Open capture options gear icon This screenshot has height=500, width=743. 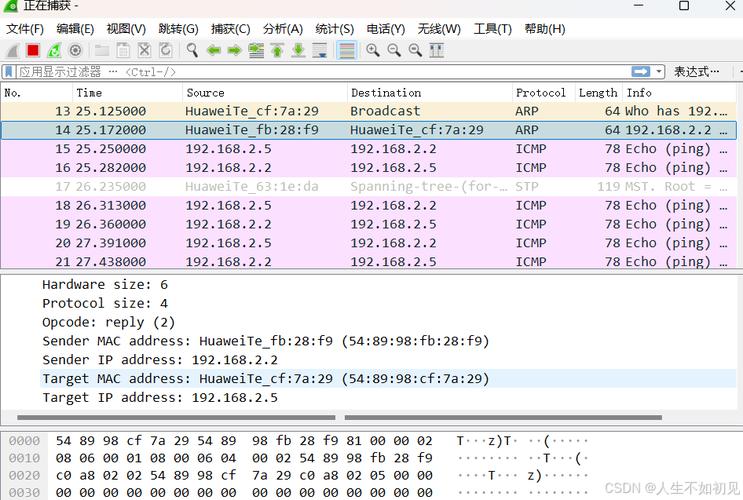75,50
